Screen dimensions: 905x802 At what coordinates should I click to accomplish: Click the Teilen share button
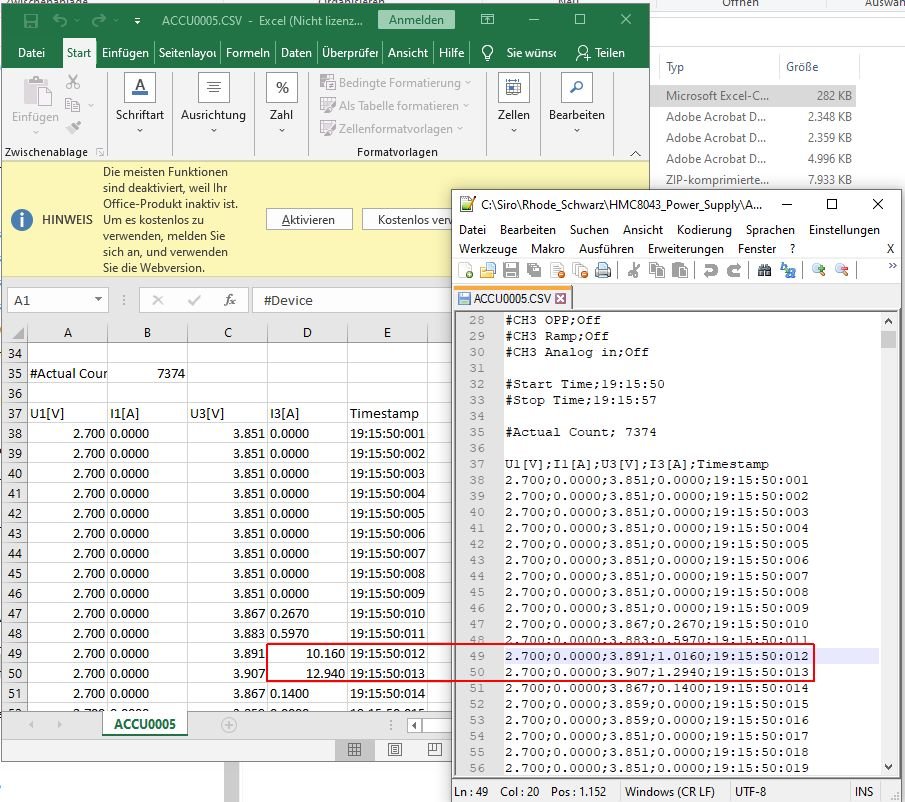(x=600, y=53)
